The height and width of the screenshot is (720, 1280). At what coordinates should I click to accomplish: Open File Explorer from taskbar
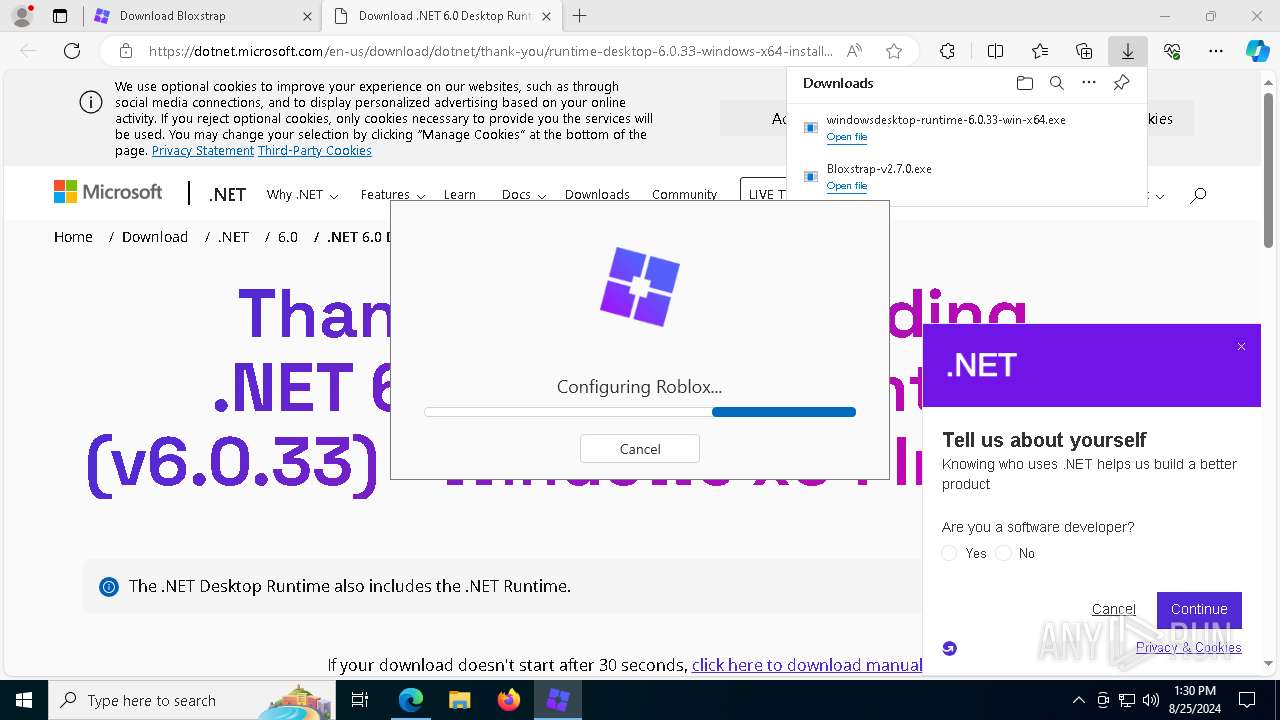[459, 700]
